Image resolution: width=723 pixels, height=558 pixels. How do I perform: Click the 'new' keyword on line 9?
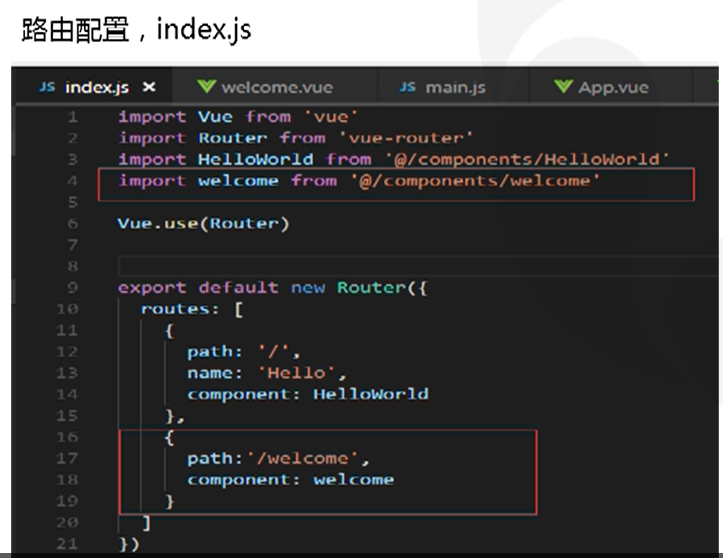[x=308, y=288]
